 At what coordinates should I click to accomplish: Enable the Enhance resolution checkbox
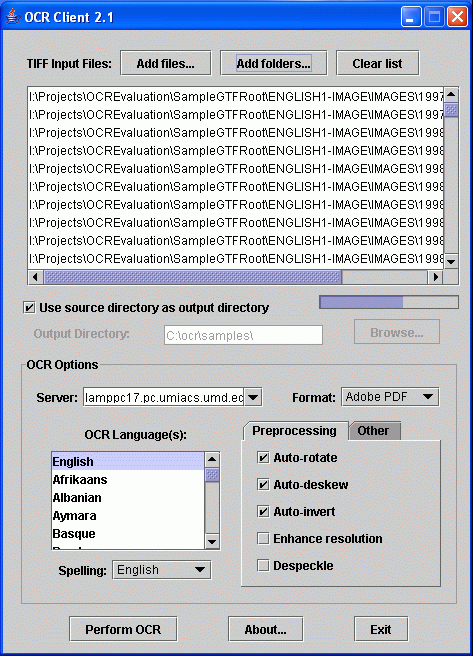point(263,538)
